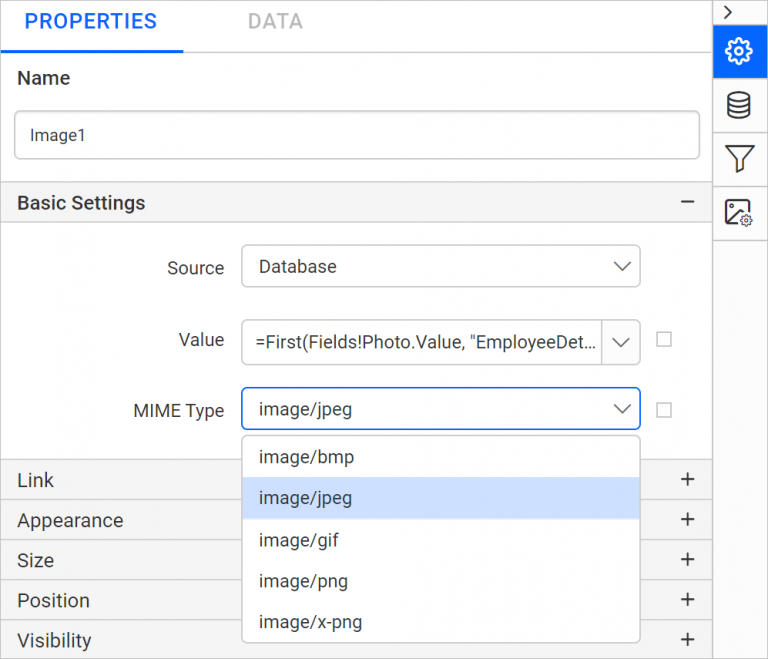Expand the Size section
Screen dimensions: 768x659
click(687, 560)
